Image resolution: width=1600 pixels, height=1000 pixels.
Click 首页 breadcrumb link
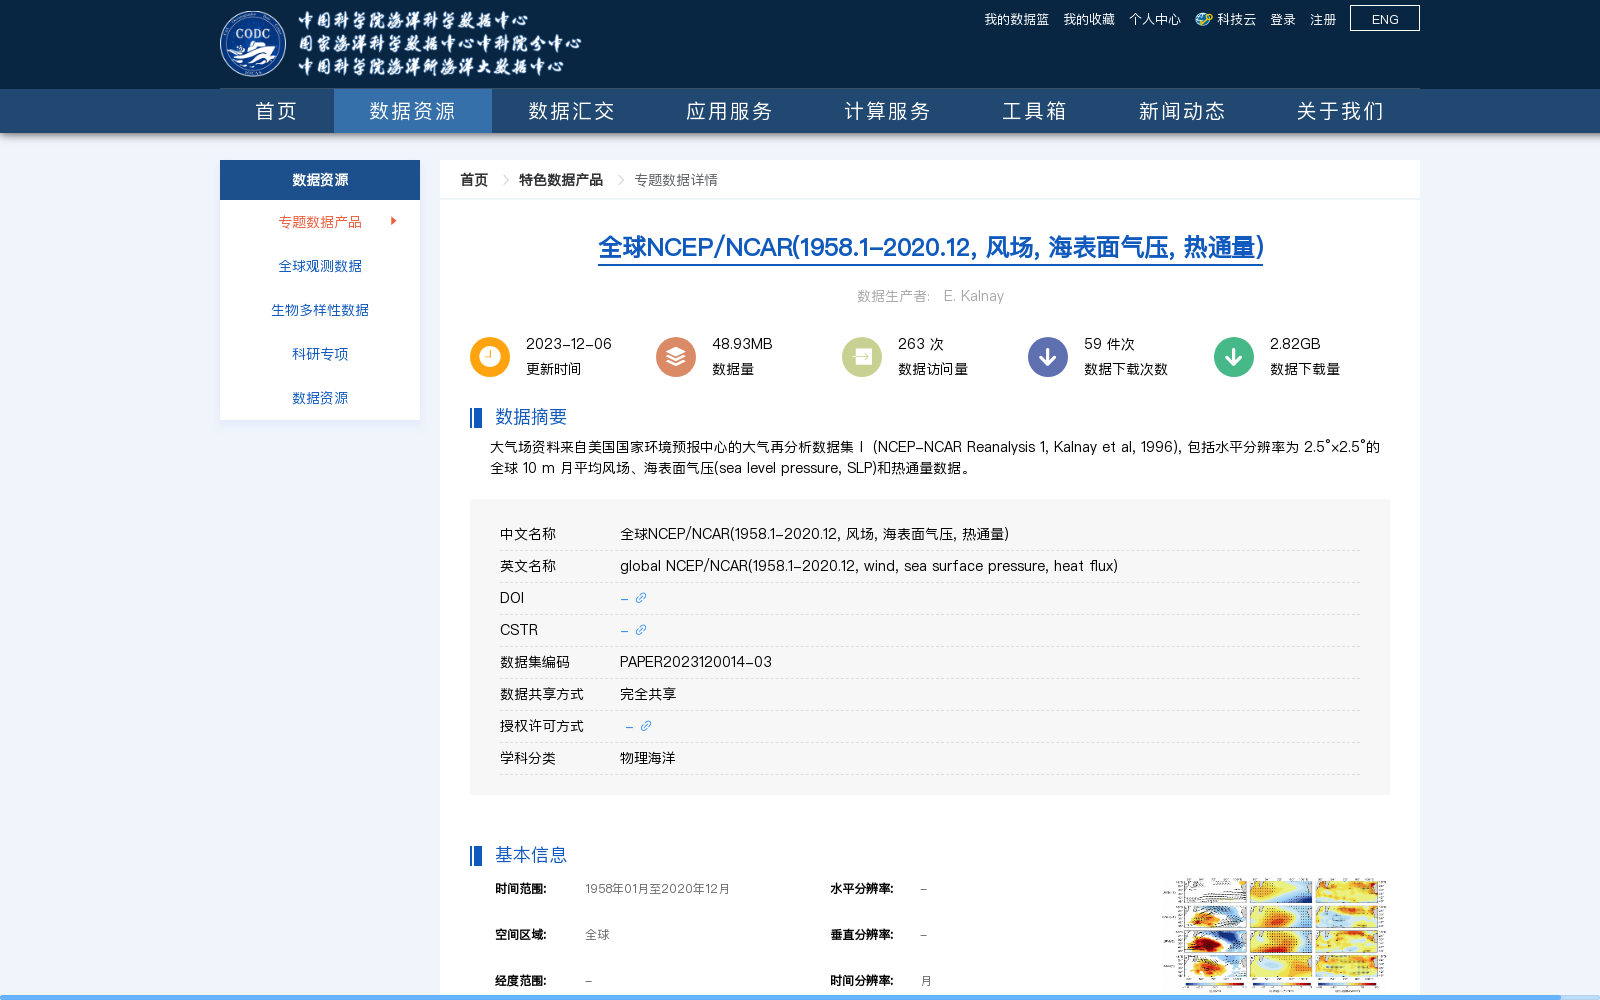[474, 180]
